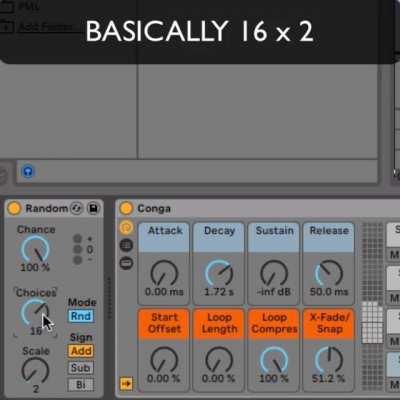Click the Loop Compres macro knob
Screen dimensions: 400x400
[x=274, y=360]
